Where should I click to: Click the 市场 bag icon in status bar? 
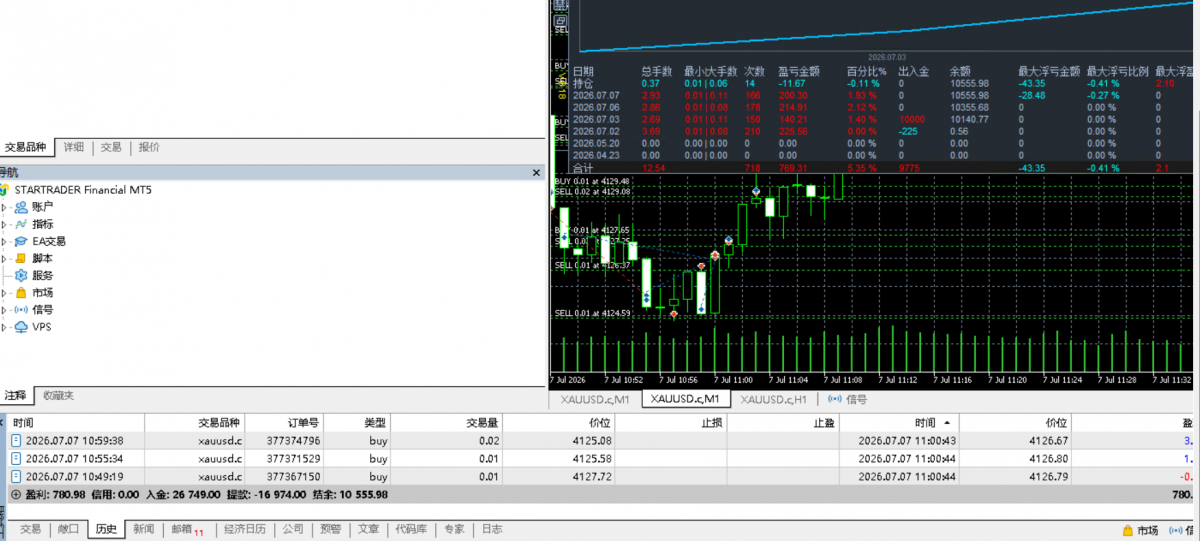click(1127, 530)
